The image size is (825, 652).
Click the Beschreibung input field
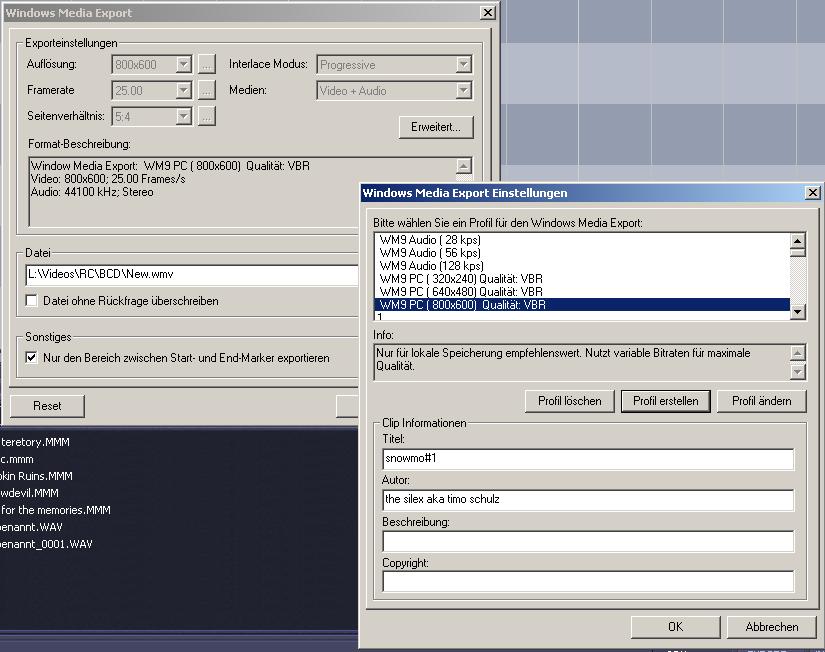click(588, 541)
